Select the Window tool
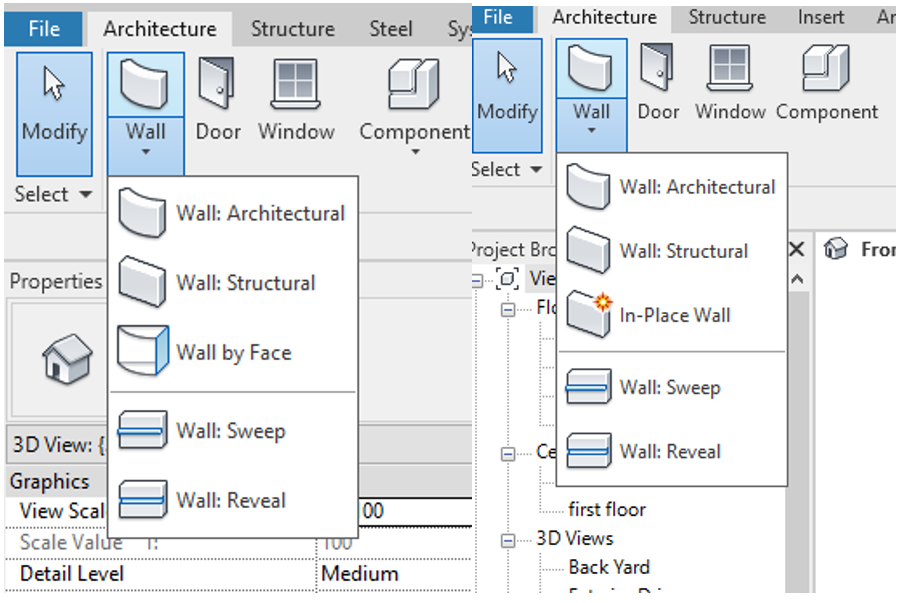Screen dimensions: 903x603 click(x=296, y=95)
